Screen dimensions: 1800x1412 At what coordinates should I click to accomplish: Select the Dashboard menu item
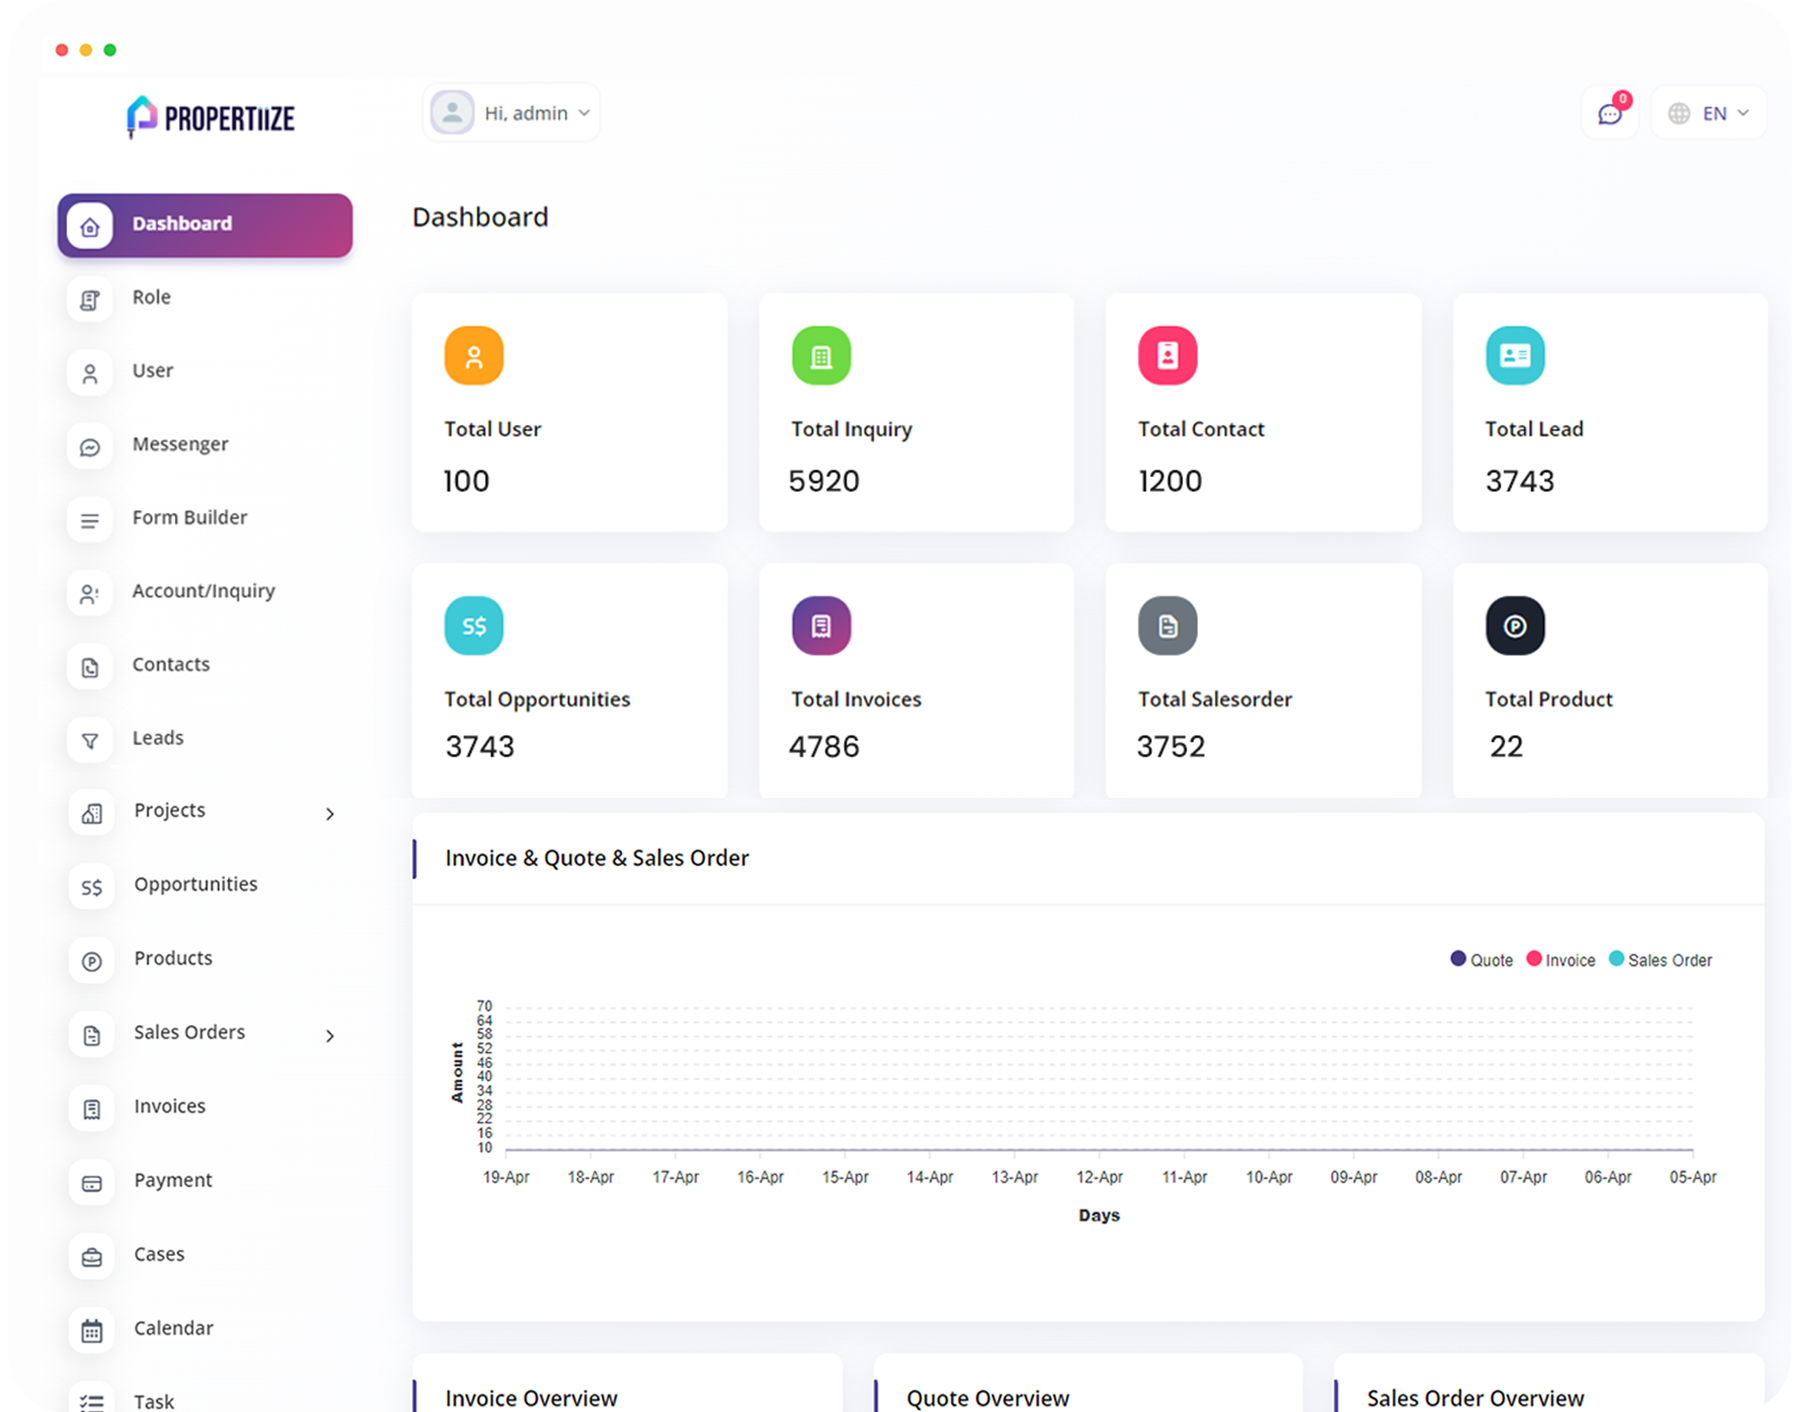[x=205, y=225]
